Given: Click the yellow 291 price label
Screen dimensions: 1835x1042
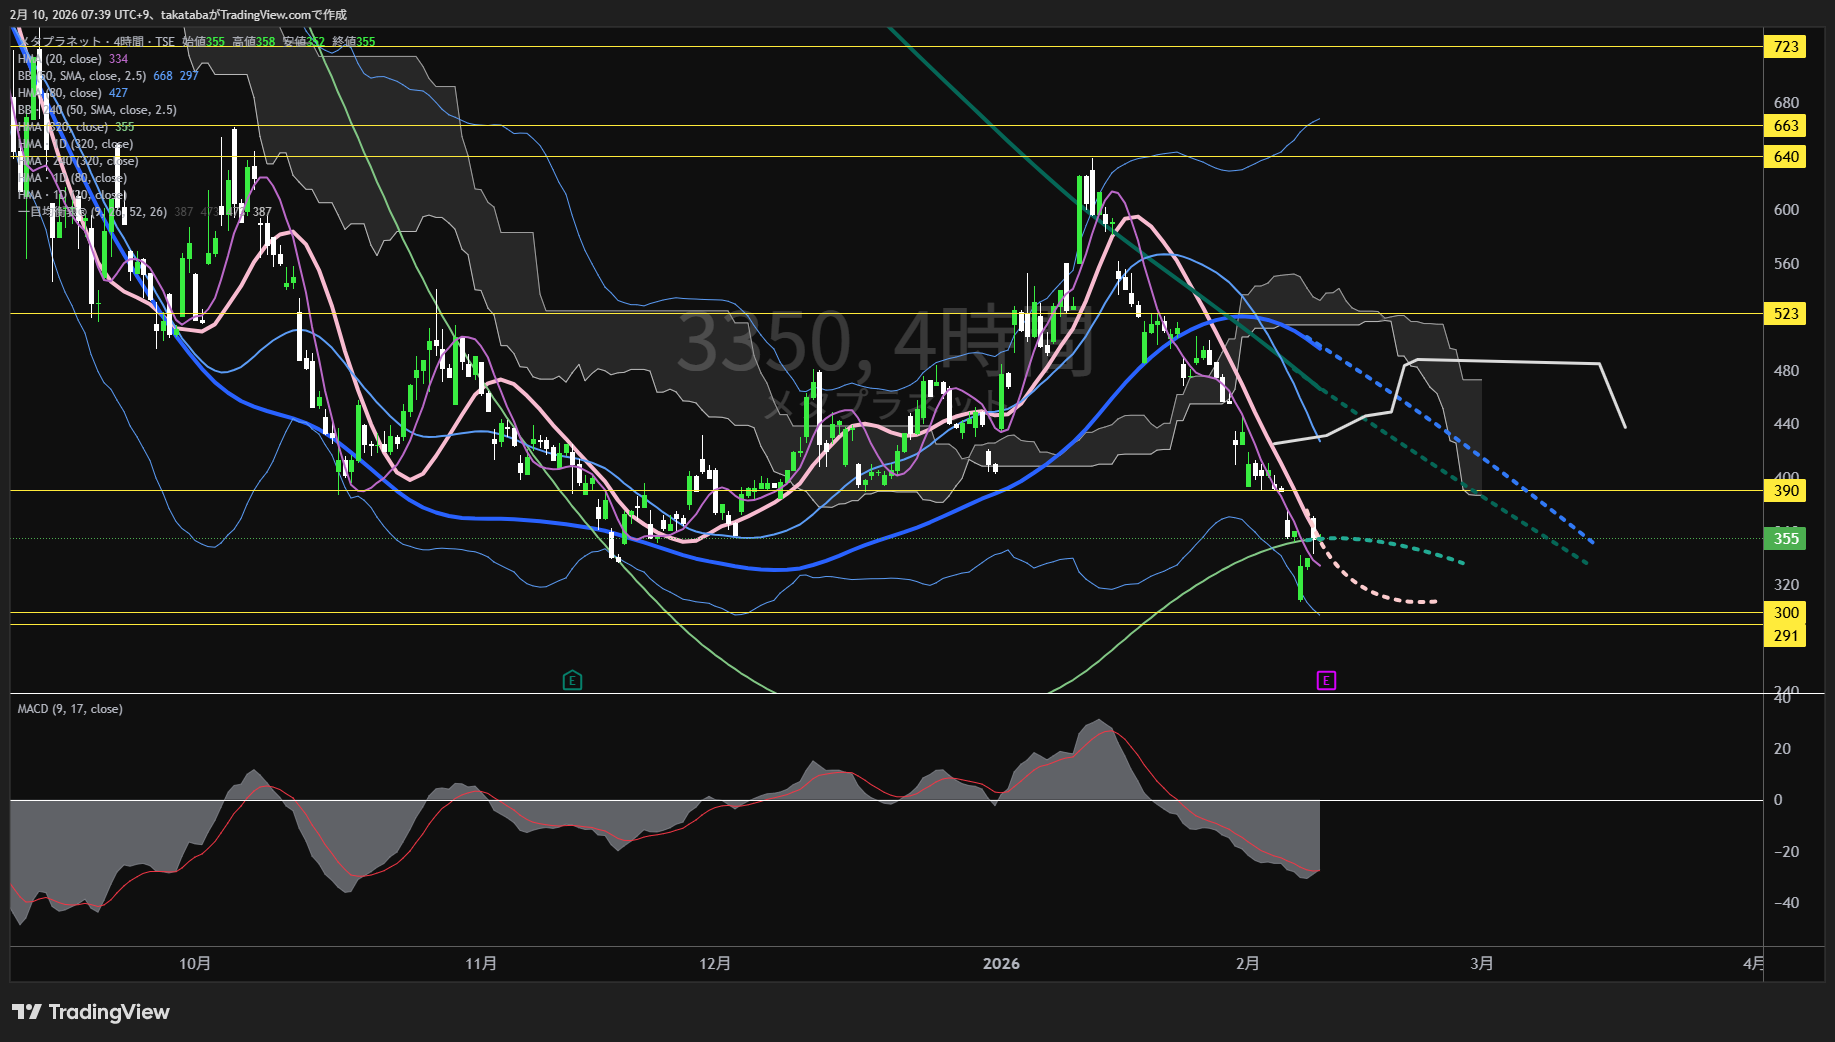Looking at the screenshot, I should [1786, 636].
